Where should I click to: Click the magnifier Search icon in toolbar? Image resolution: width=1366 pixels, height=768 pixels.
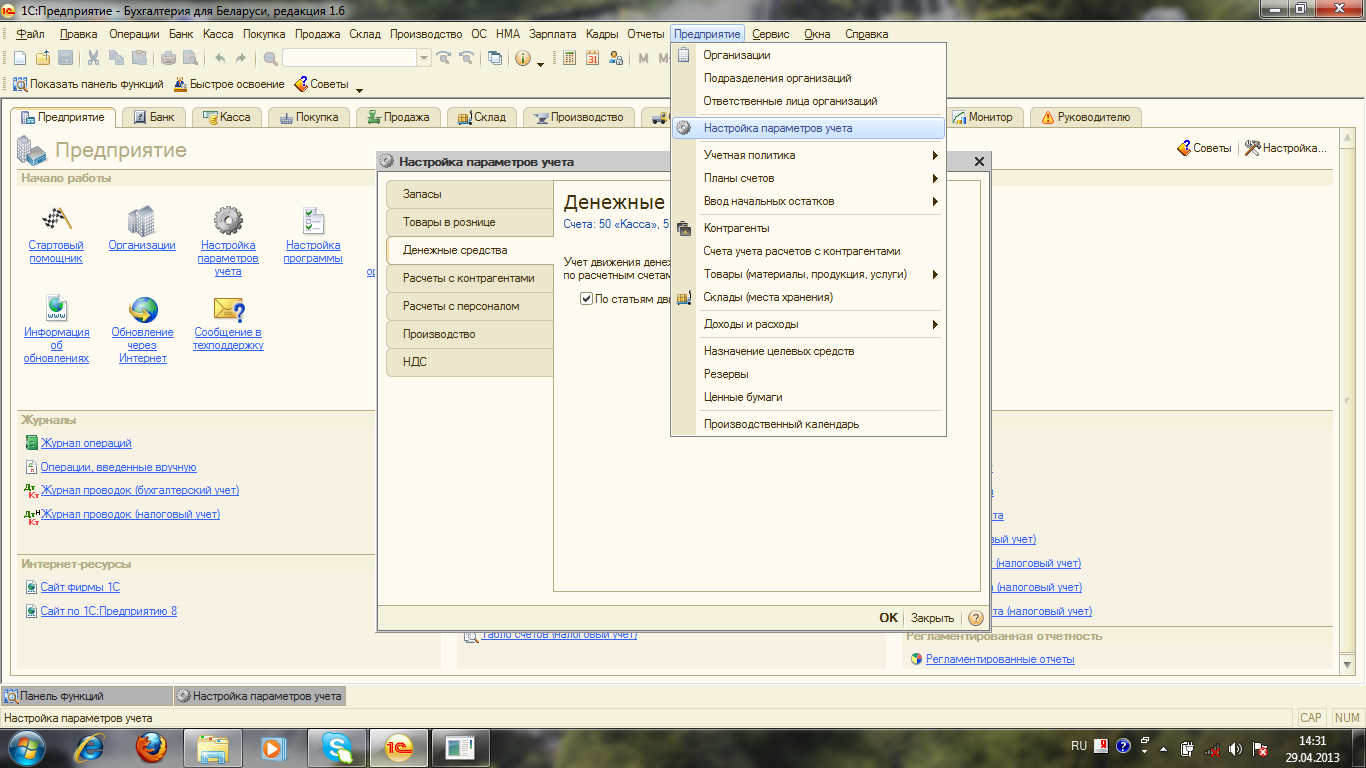271,58
